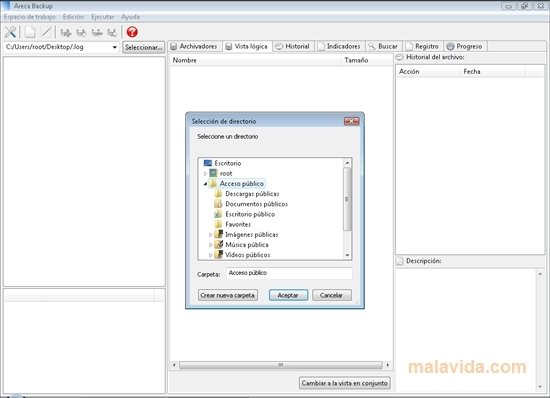550x398 pixels.
Task: Close the Selección de directorio dialog
Action: [x=351, y=121]
